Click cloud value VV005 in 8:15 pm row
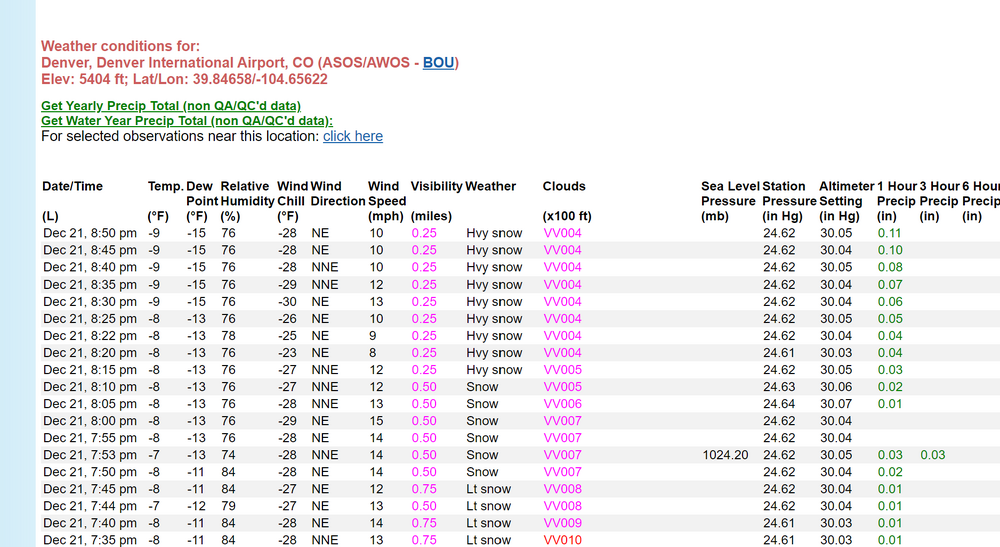 pos(562,370)
